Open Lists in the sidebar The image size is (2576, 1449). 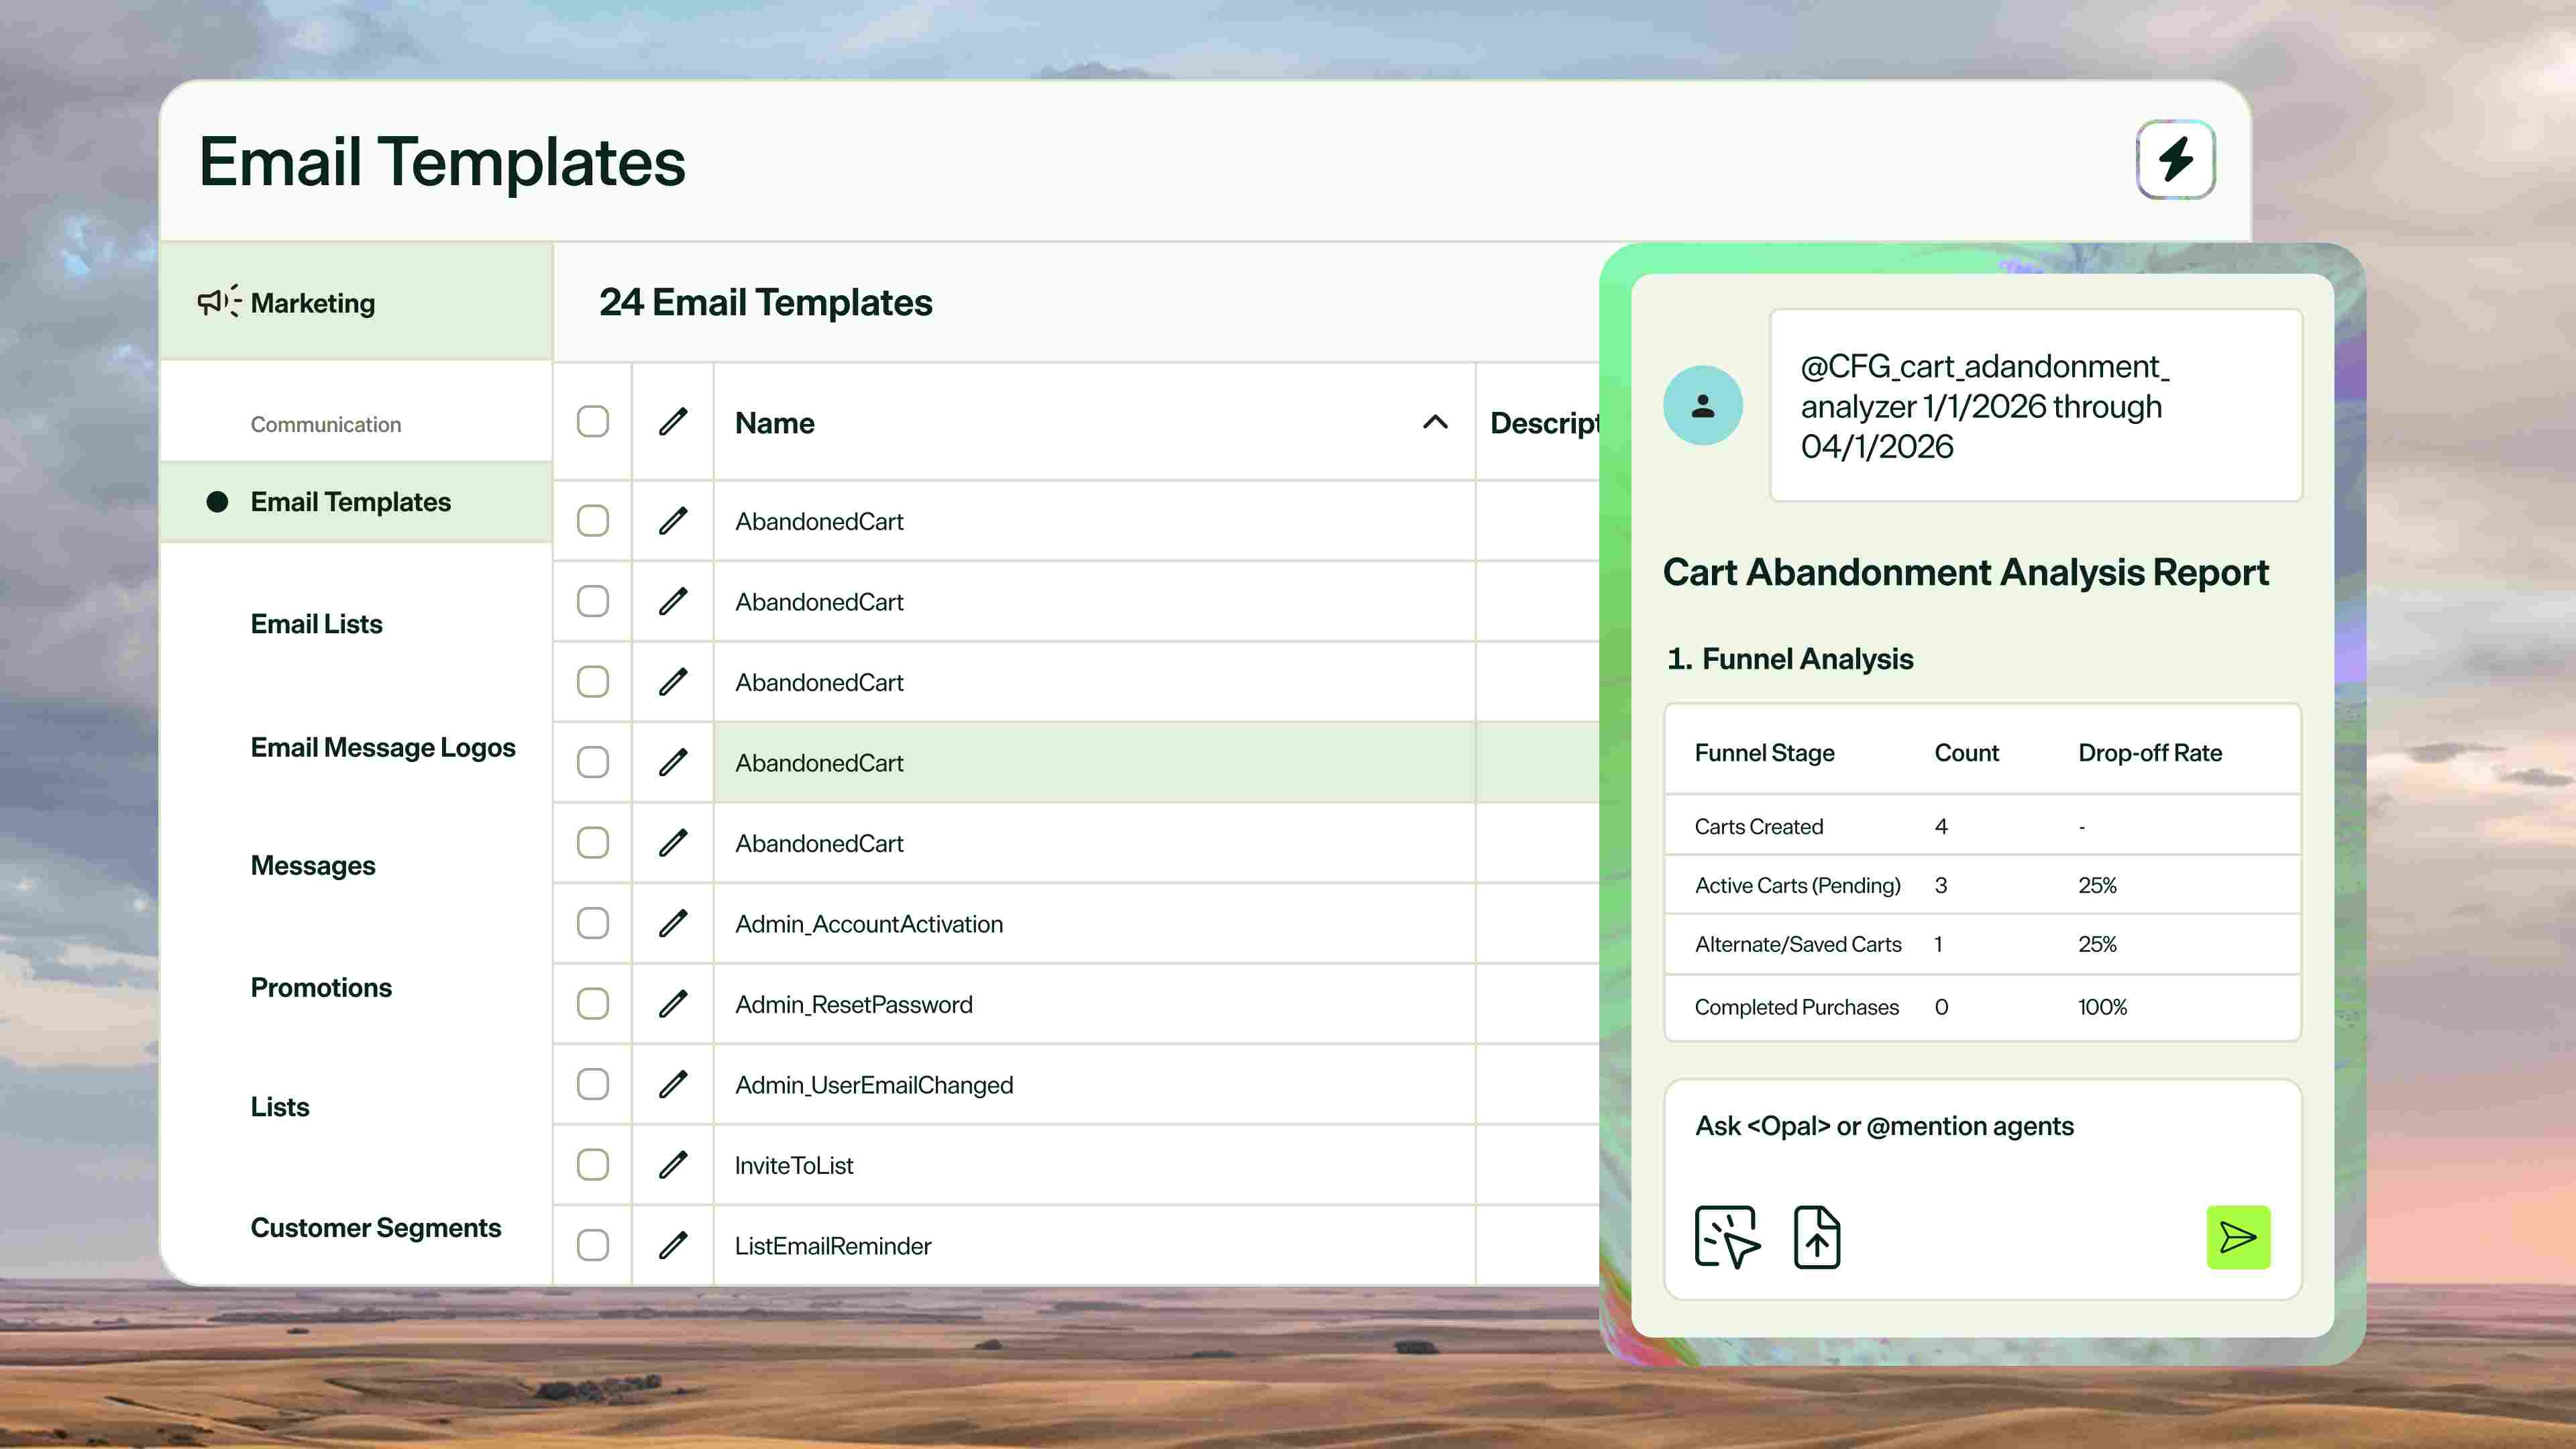280,1107
